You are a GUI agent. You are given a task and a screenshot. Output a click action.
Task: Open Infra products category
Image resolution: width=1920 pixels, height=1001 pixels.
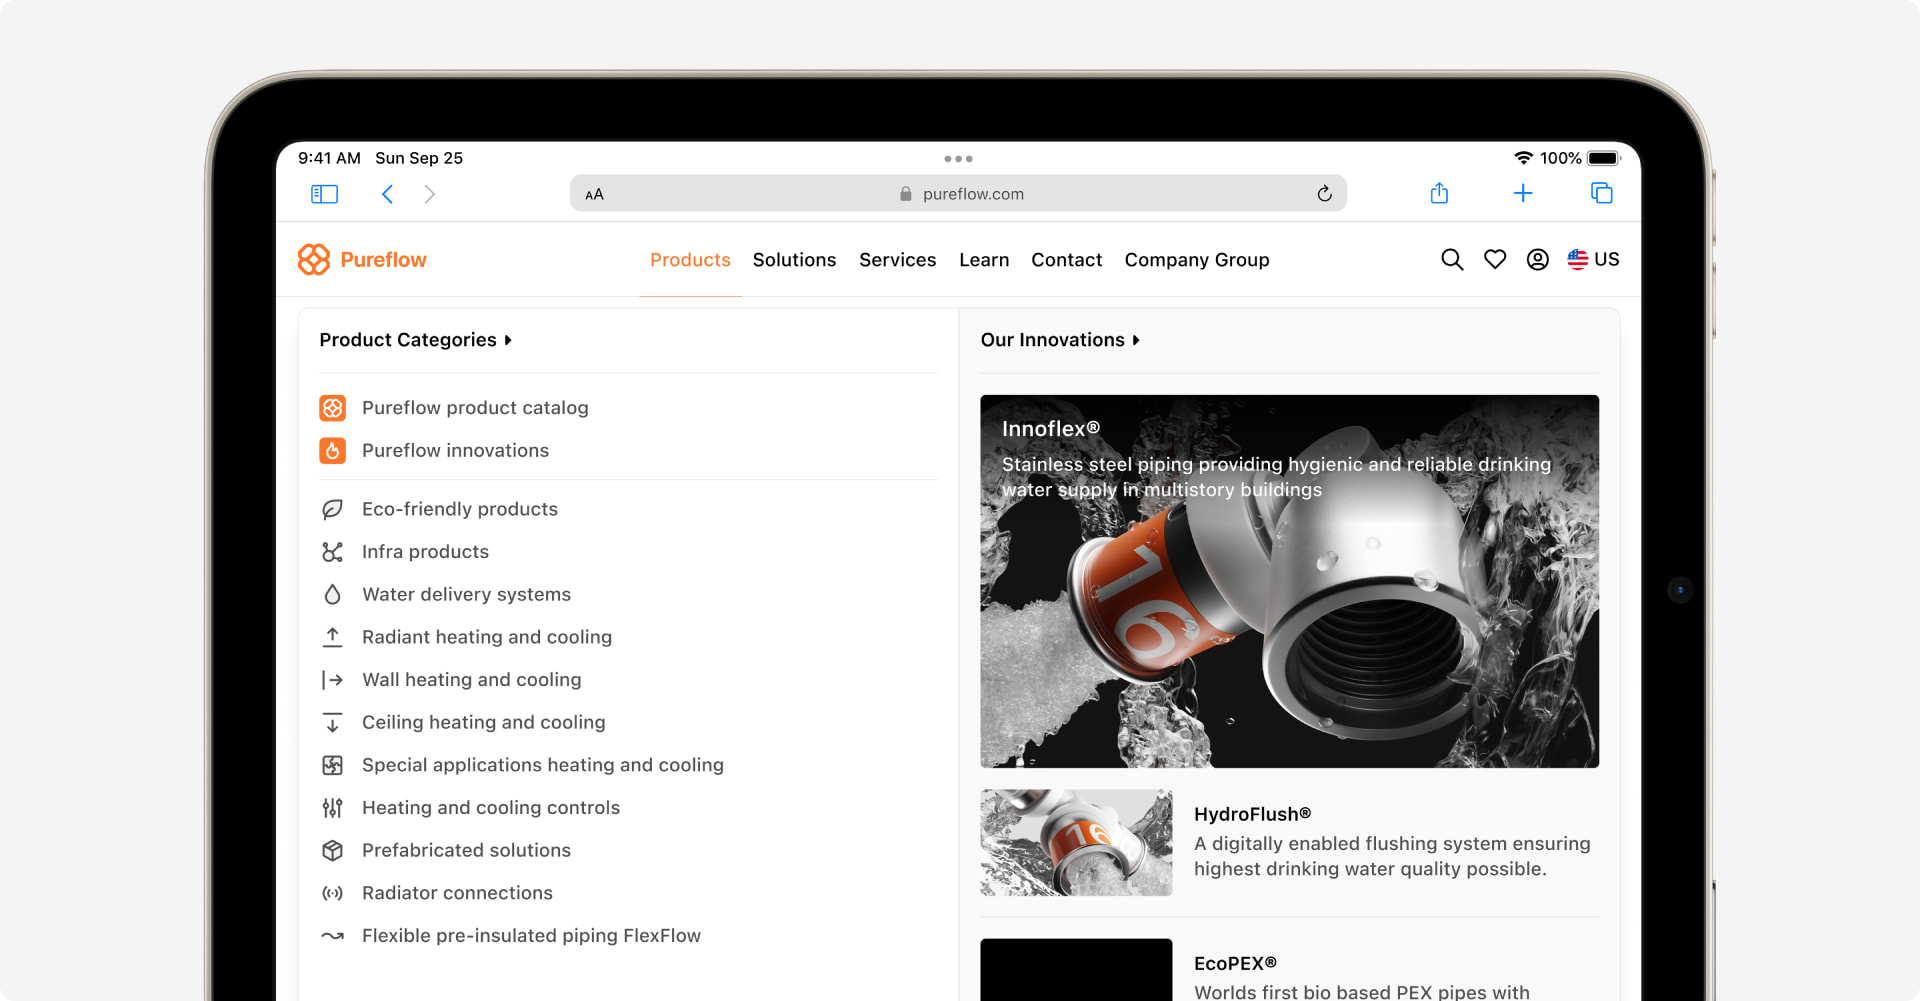pos(425,552)
